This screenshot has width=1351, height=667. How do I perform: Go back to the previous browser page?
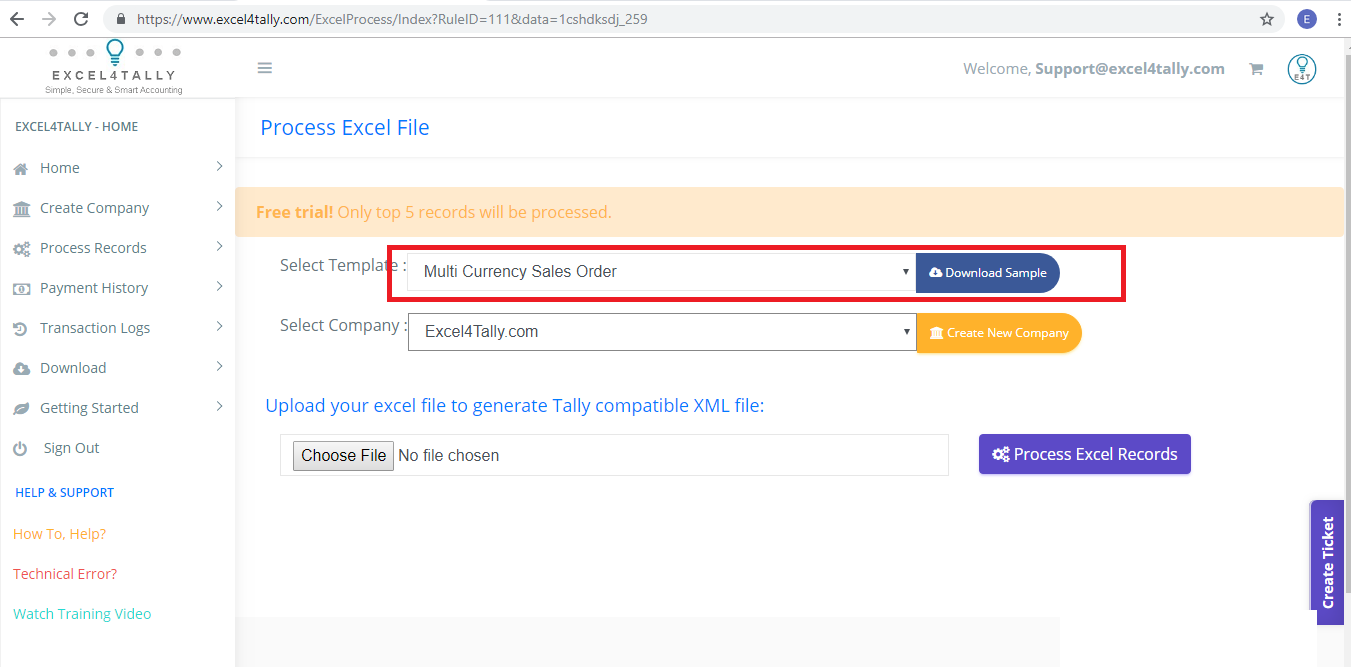pyautogui.click(x=16, y=19)
